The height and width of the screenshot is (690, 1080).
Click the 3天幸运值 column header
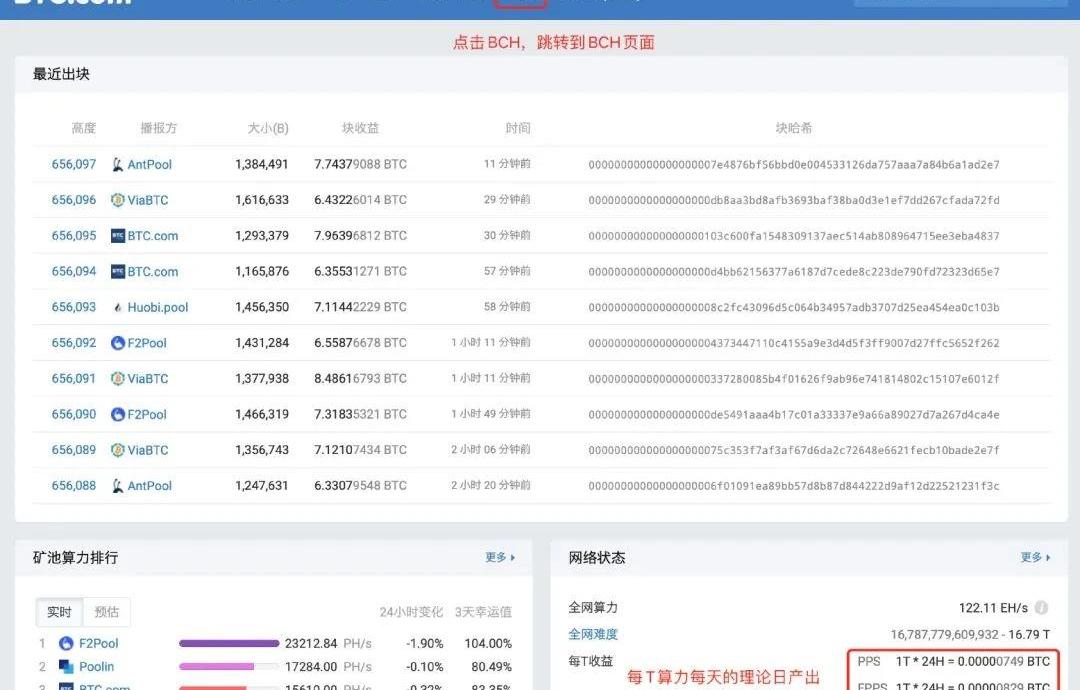pyautogui.click(x=483, y=612)
